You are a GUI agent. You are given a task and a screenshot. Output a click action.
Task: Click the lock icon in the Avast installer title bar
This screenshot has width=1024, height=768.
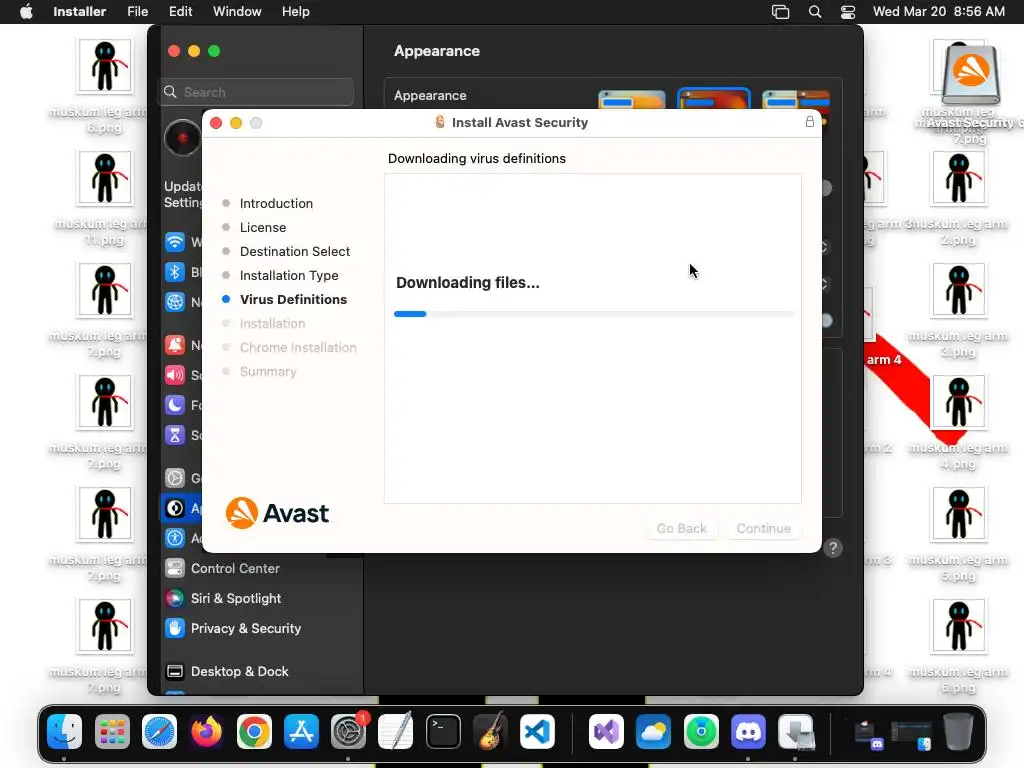809,122
